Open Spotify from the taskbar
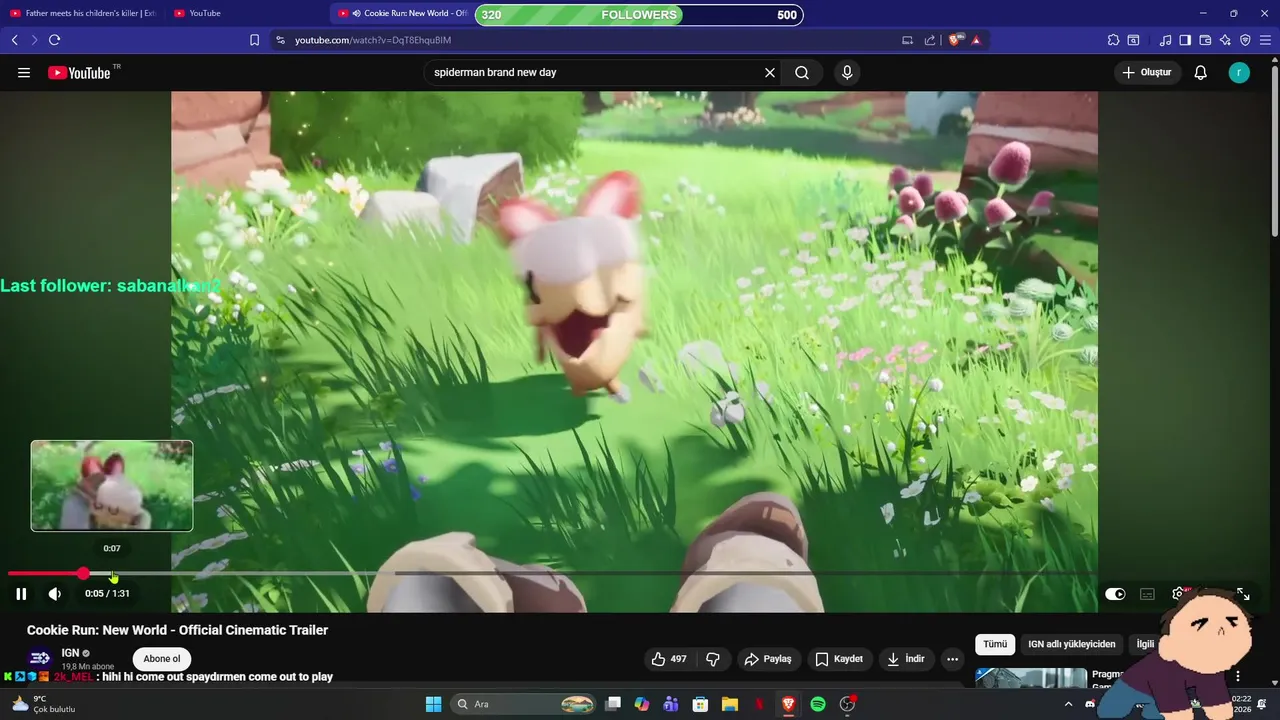The width and height of the screenshot is (1280, 720). [818, 704]
